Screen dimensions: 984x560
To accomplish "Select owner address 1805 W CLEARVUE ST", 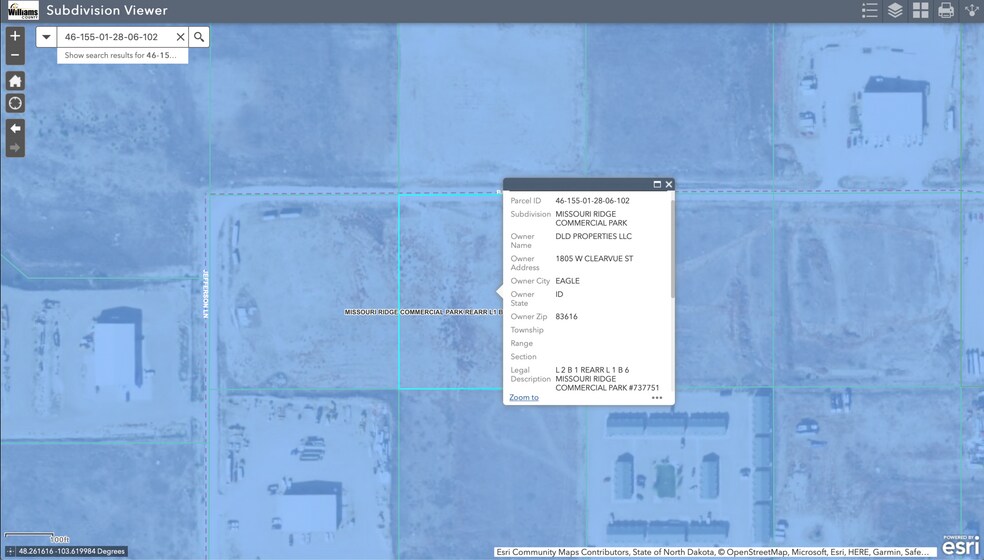I will [x=594, y=259].
